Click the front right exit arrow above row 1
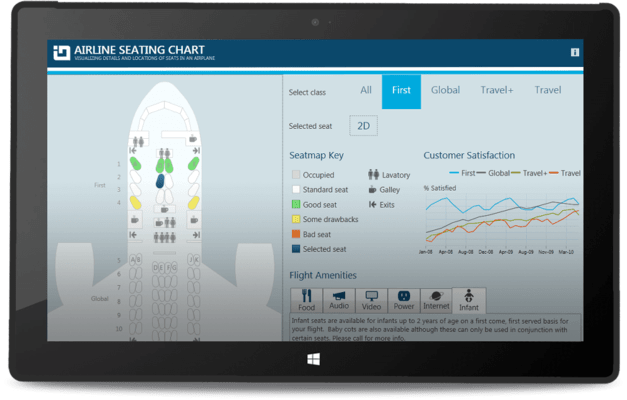This screenshot has height=400, width=627. click(196, 150)
